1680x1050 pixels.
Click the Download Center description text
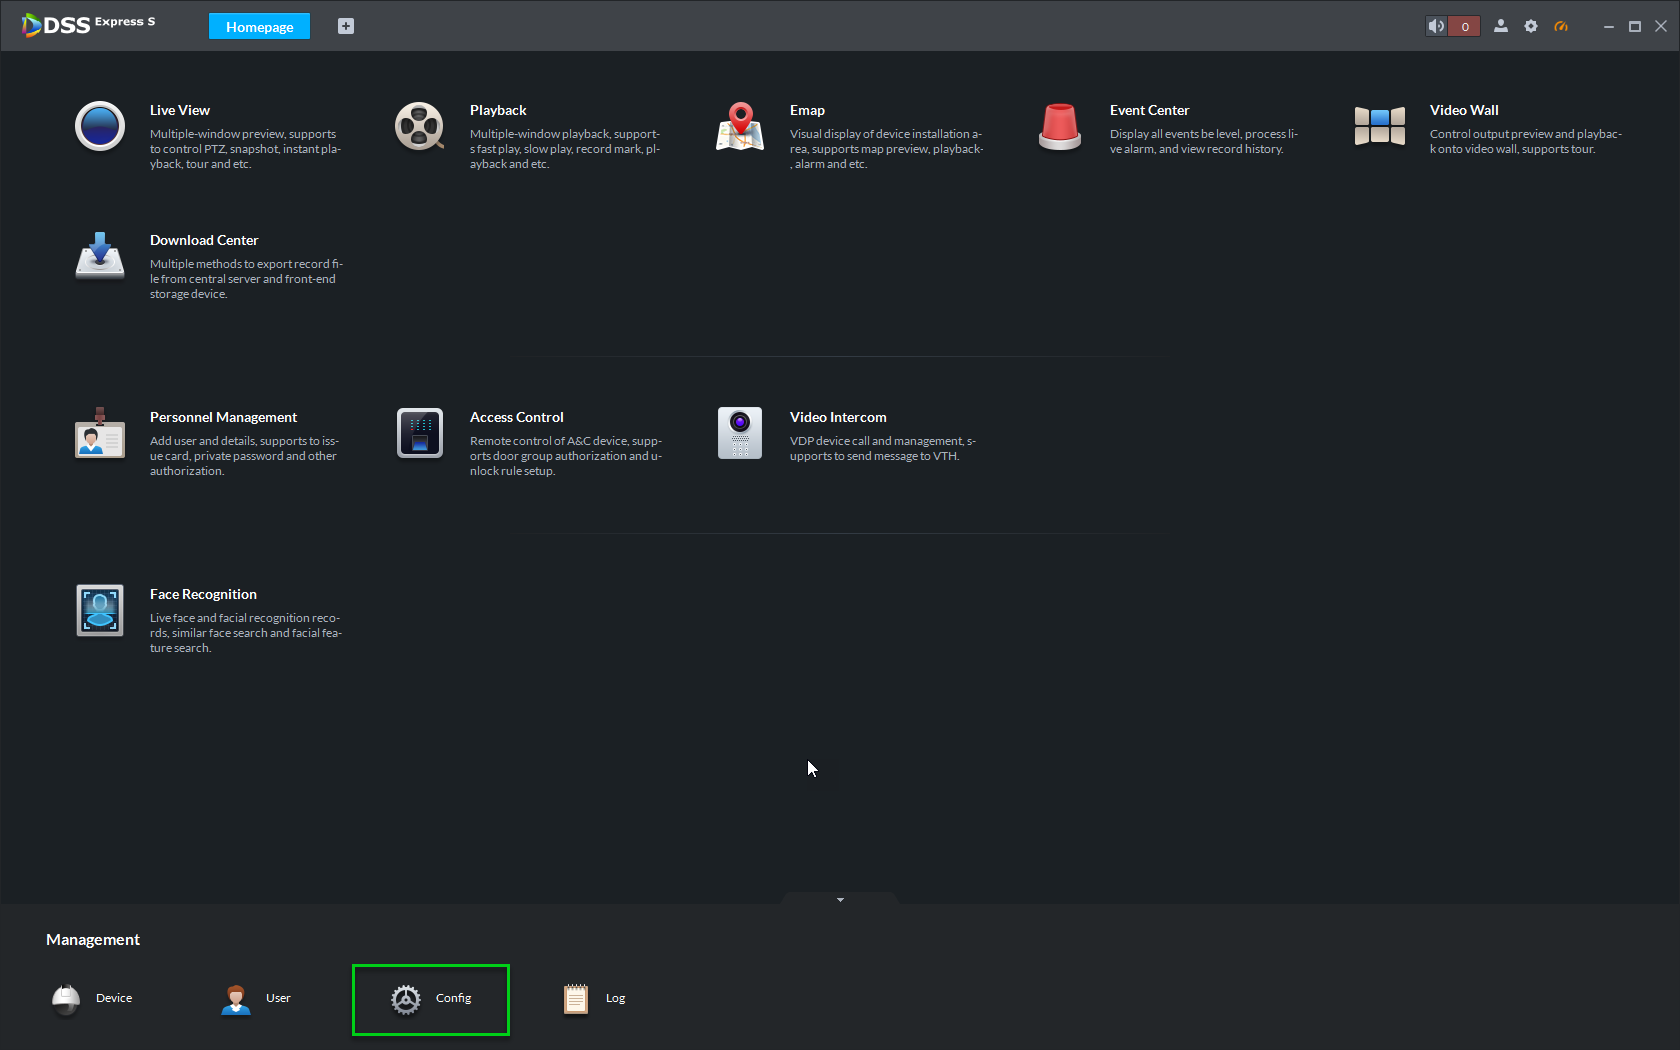pos(247,279)
